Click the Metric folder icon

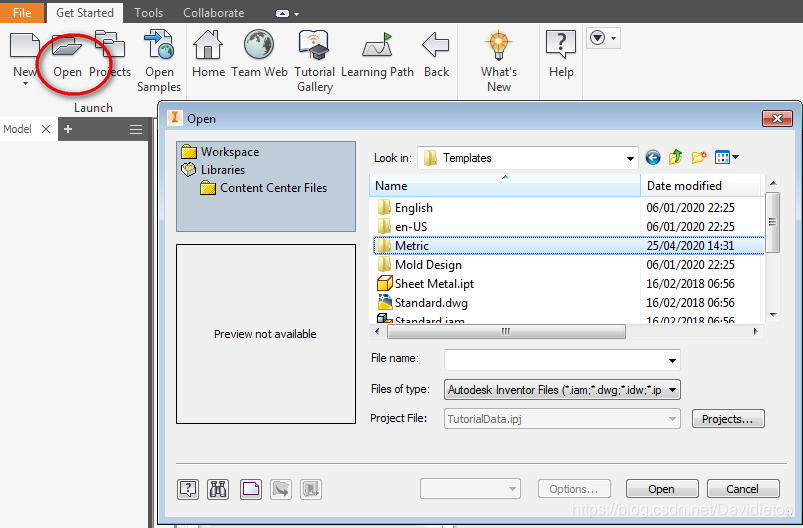click(384, 246)
